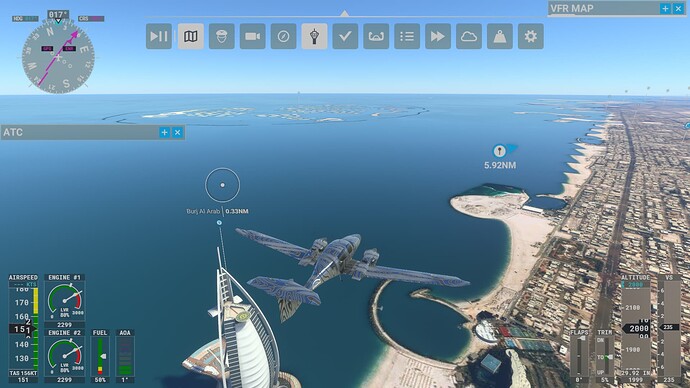Expand the ATC panel with plus
The width and height of the screenshot is (690, 388).
coord(164,132)
